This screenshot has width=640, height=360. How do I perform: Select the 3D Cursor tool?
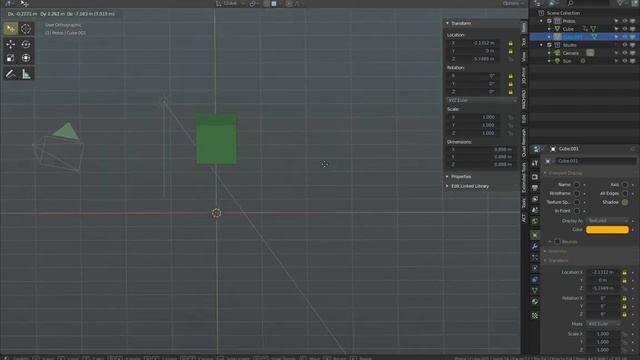click(26, 29)
